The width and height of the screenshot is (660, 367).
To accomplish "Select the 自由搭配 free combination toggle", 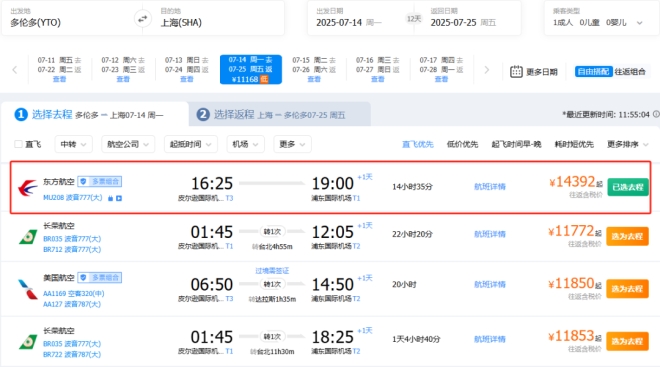I will pyautogui.click(x=593, y=72).
